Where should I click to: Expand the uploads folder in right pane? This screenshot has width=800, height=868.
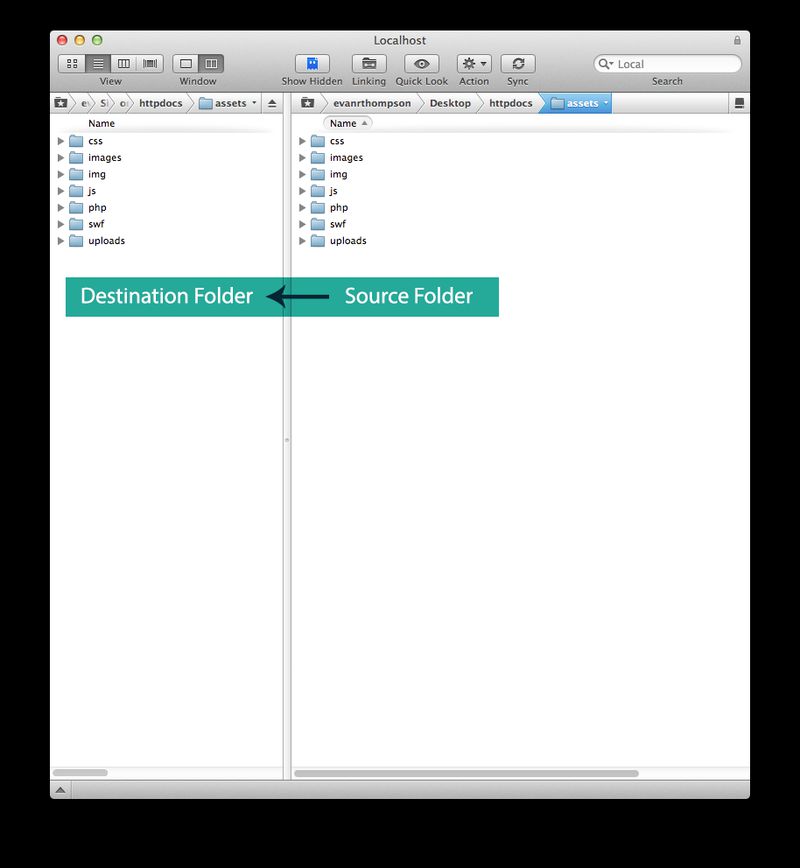303,241
